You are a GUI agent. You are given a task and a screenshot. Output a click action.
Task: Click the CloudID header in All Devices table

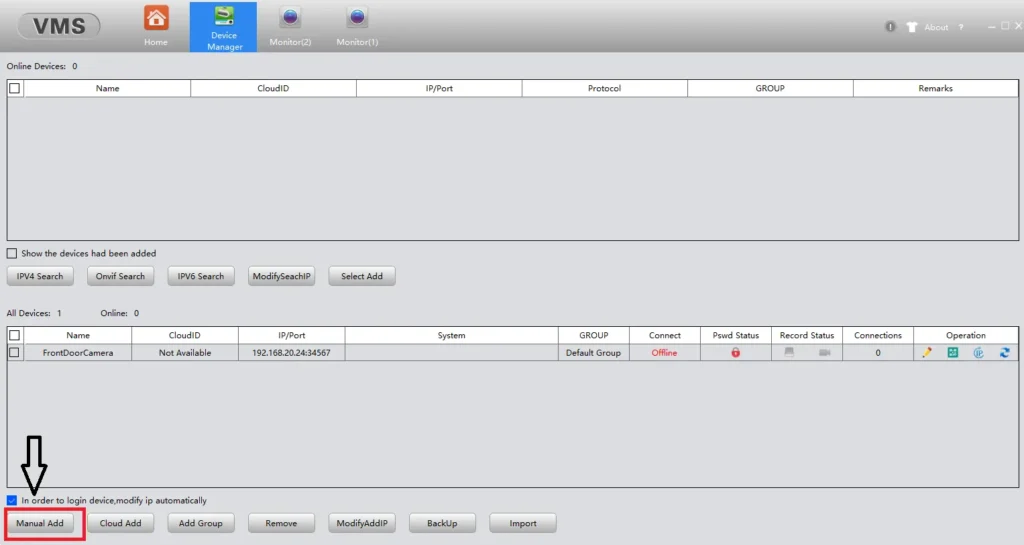pos(185,335)
